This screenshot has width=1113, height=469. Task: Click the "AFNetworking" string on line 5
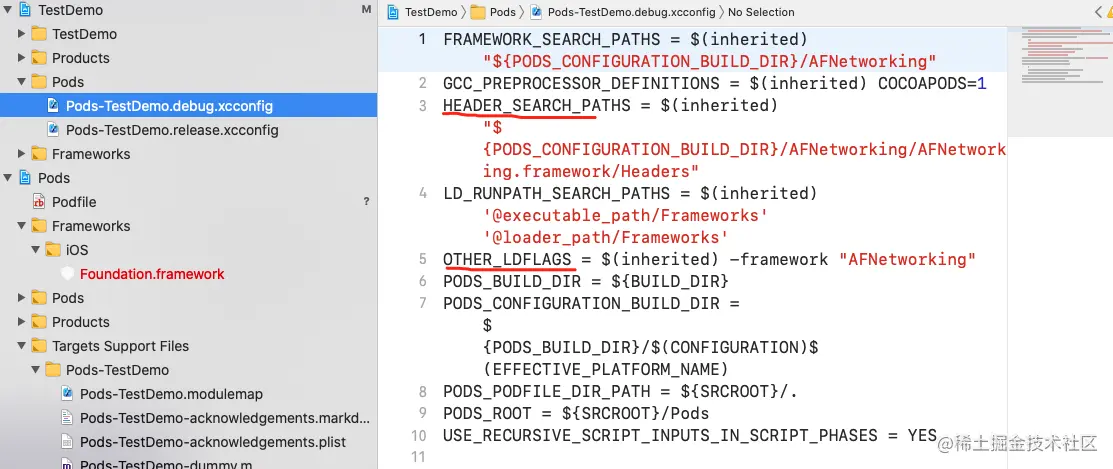pos(908,260)
